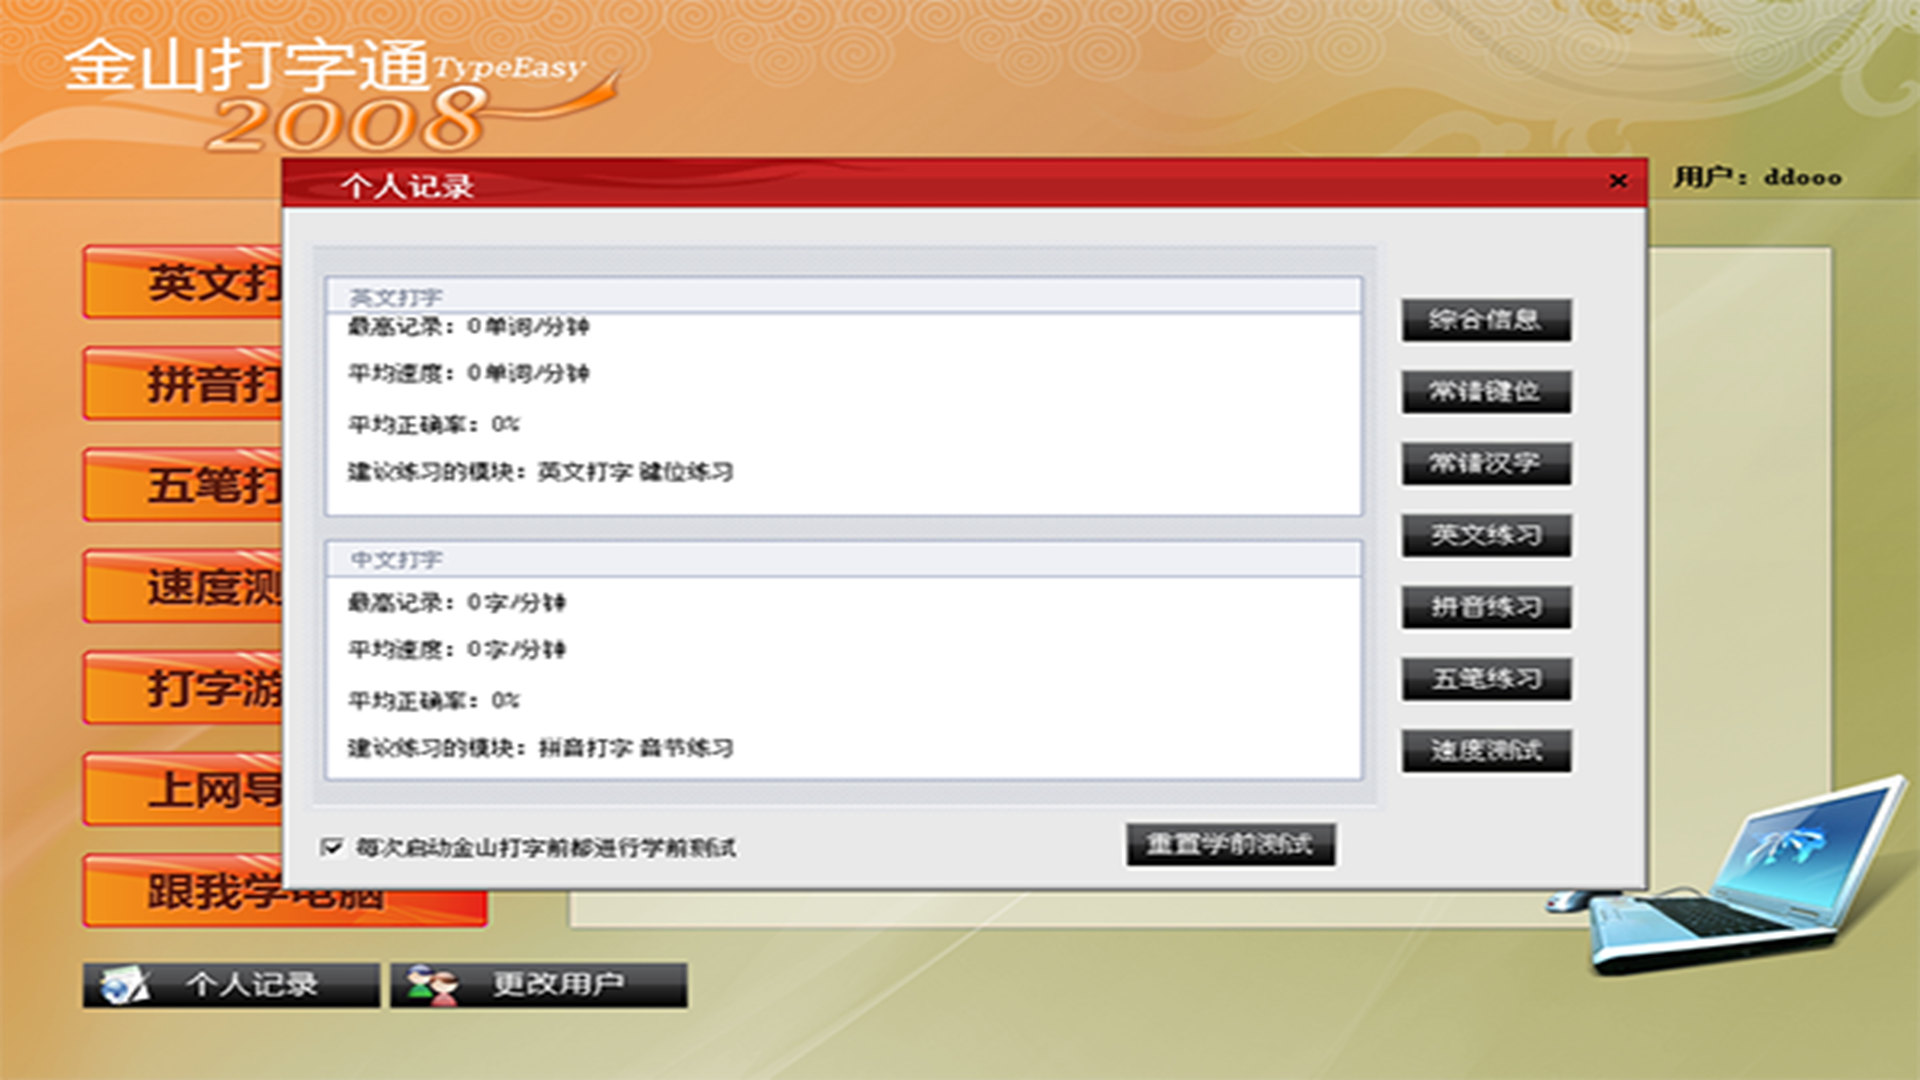Switch to 常错键位 view

[x=1485, y=392]
